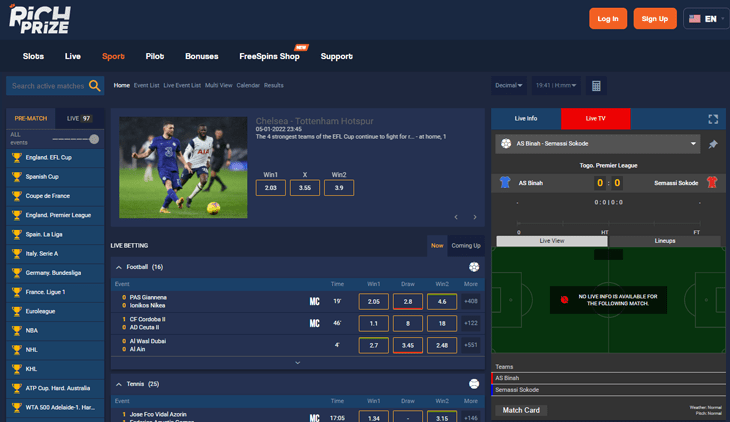
Task: Open the Live View tab
Action: 552,241
